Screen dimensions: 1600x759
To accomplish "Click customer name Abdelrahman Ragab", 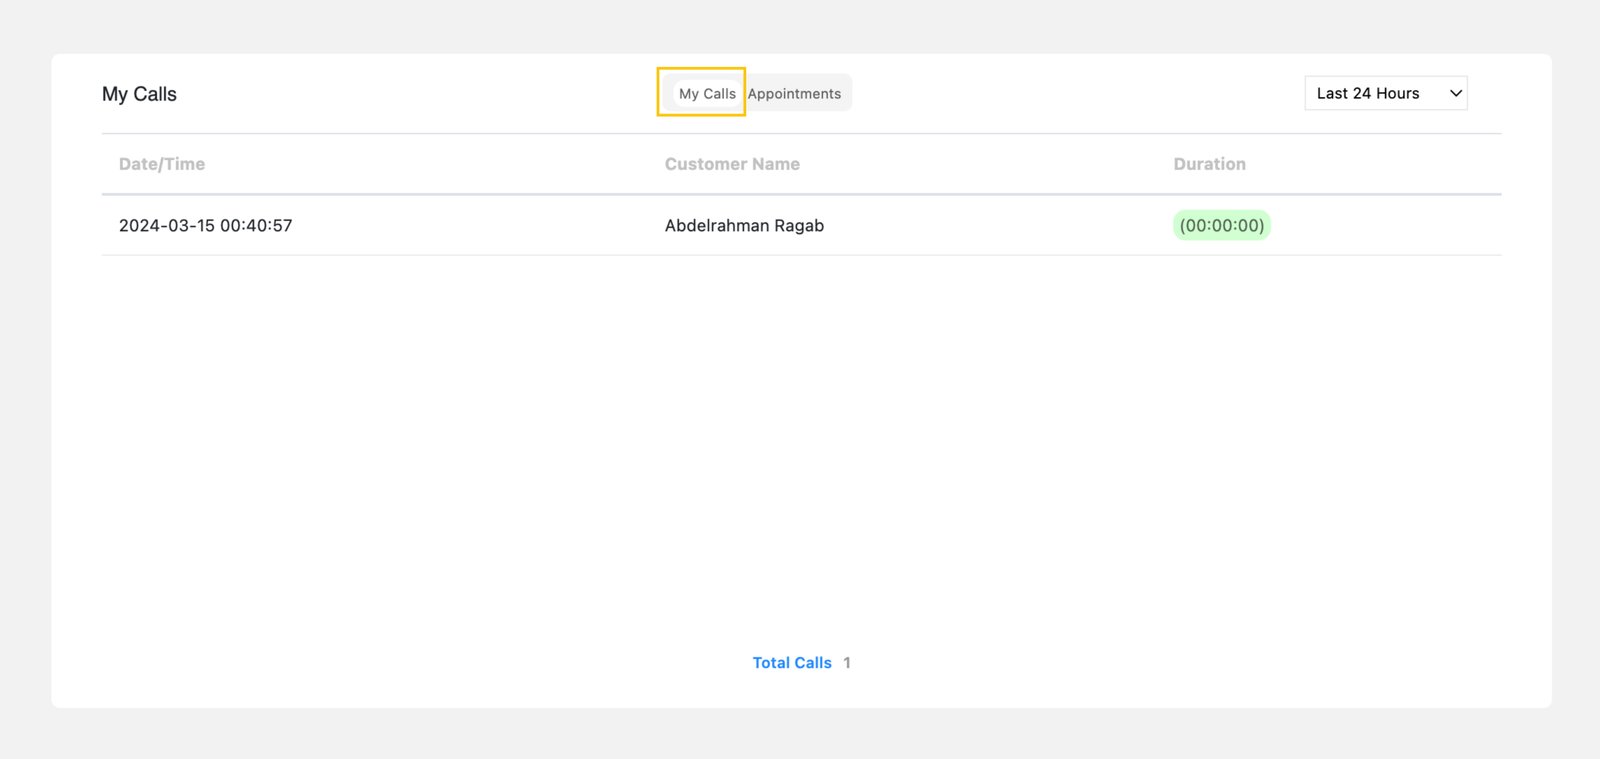I will click(x=744, y=226).
